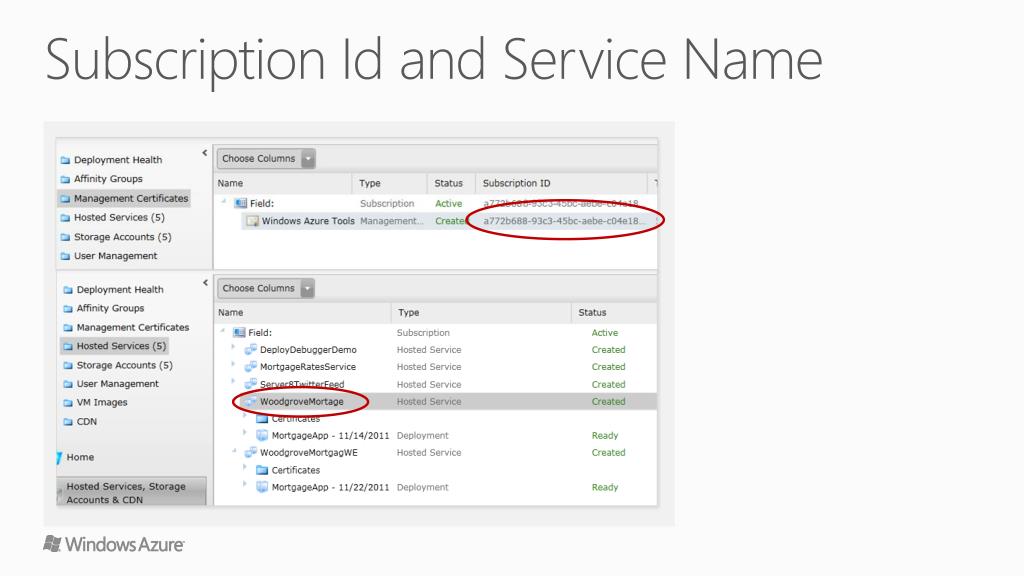Click the folder icon beside VM Images
The height and width of the screenshot is (576, 1024).
pos(68,403)
